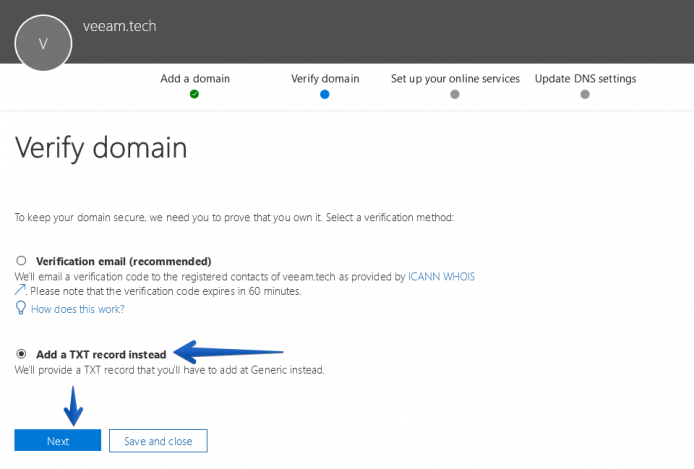The height and width of the screenshot is (469, 694).
Task: Go to the Update DNS settings step
Action: click(585, 79)
